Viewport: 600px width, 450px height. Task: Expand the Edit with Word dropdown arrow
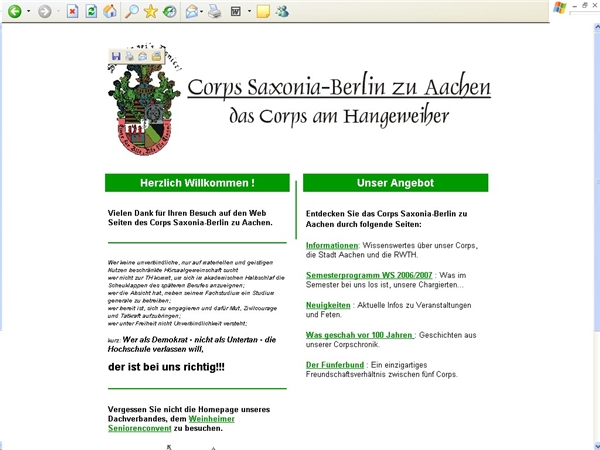[249, 11]
